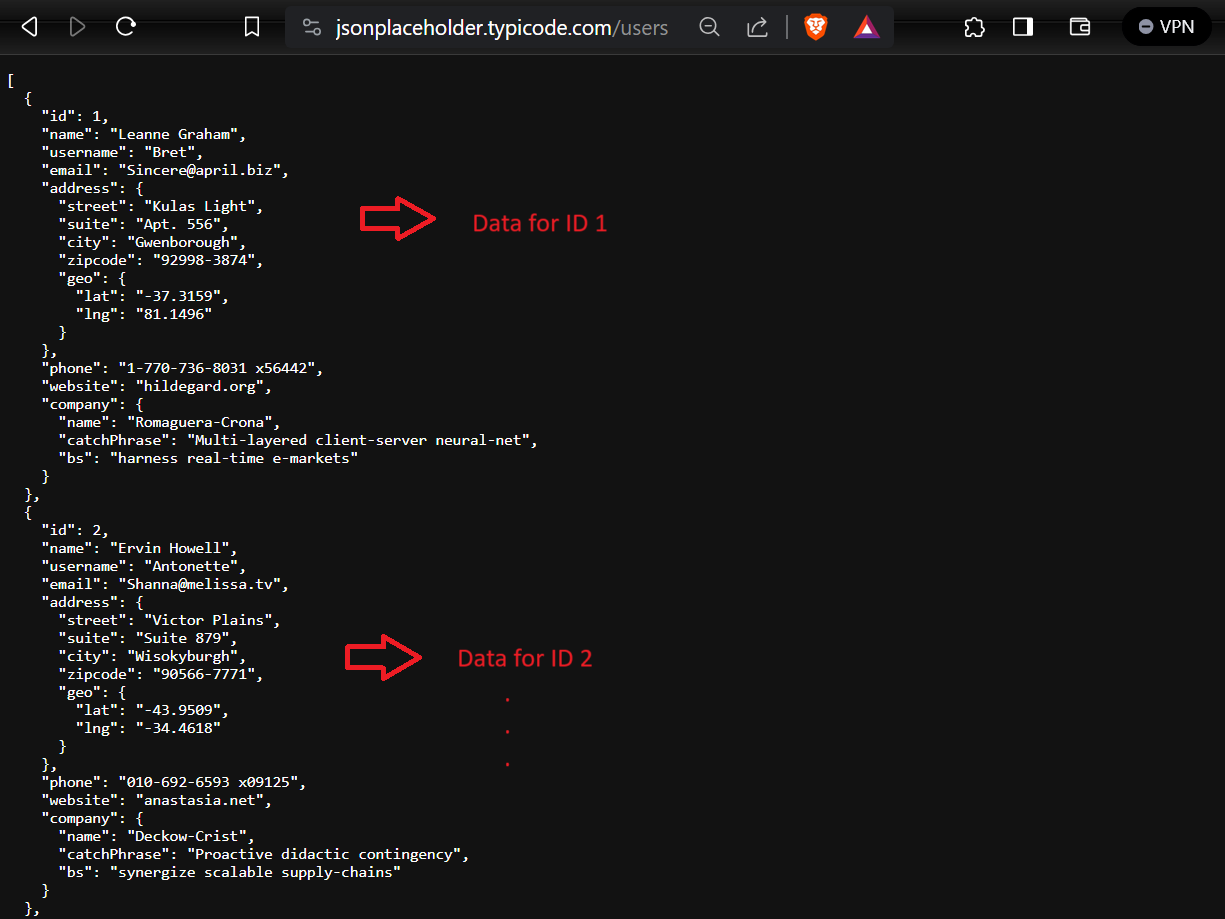The image size is (1225, 919).
Task: Toggle the VPN connection
Action: click(x=1166, y=27)
